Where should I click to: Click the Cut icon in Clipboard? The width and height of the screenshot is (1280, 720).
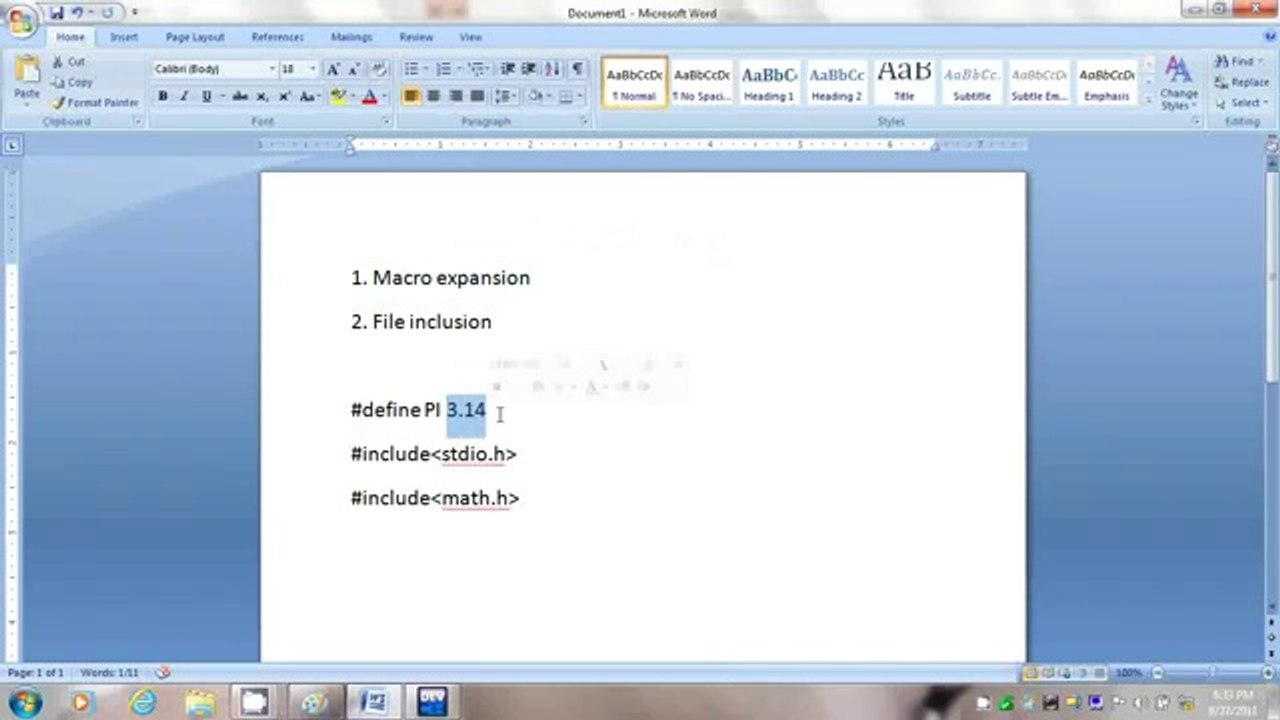pos(69,62)
